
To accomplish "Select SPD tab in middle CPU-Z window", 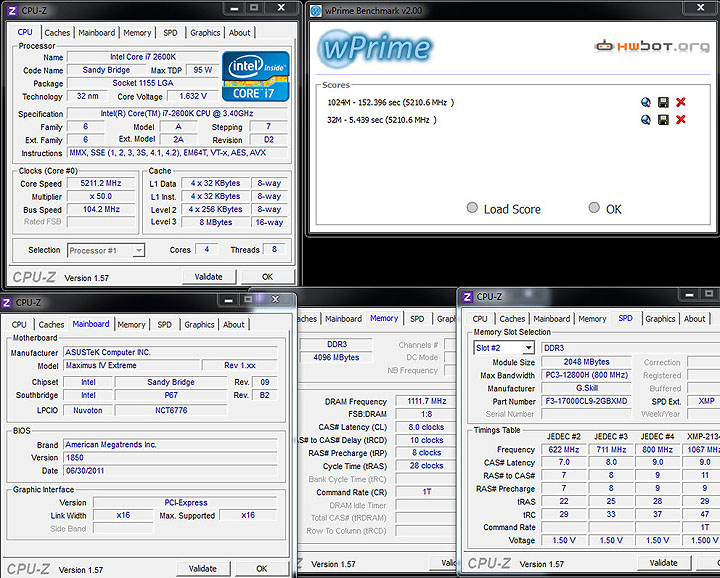I will [x=417, y=319].
